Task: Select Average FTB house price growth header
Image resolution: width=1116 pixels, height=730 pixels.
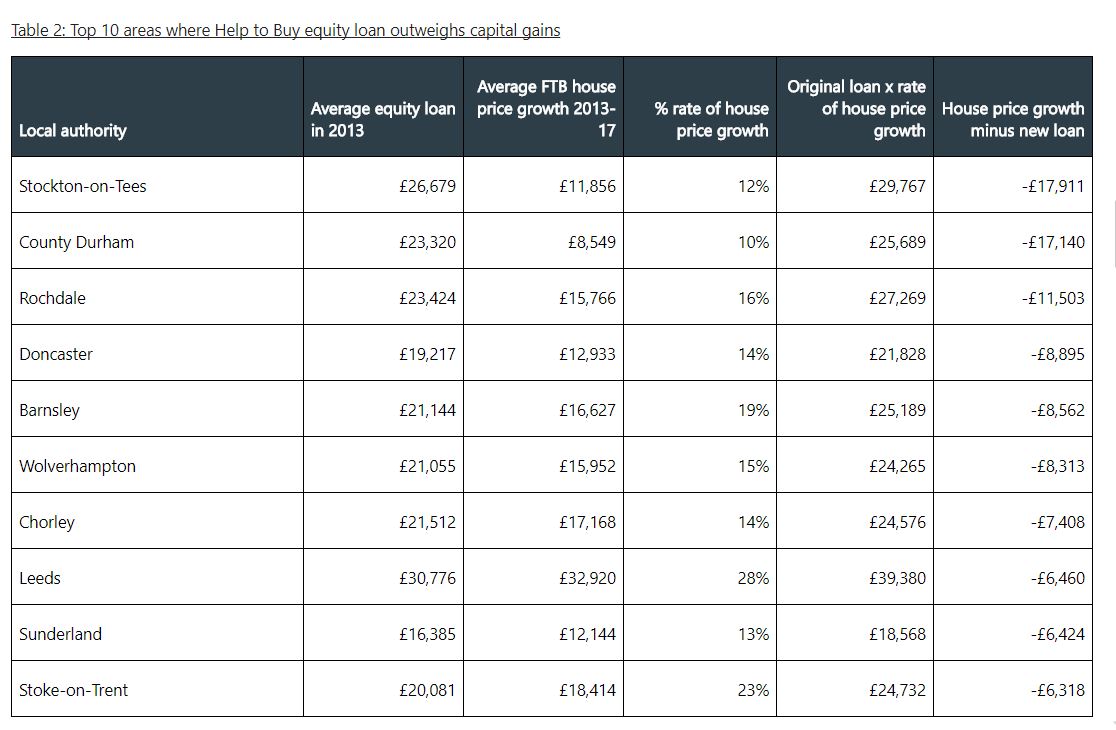Action: 546,108
